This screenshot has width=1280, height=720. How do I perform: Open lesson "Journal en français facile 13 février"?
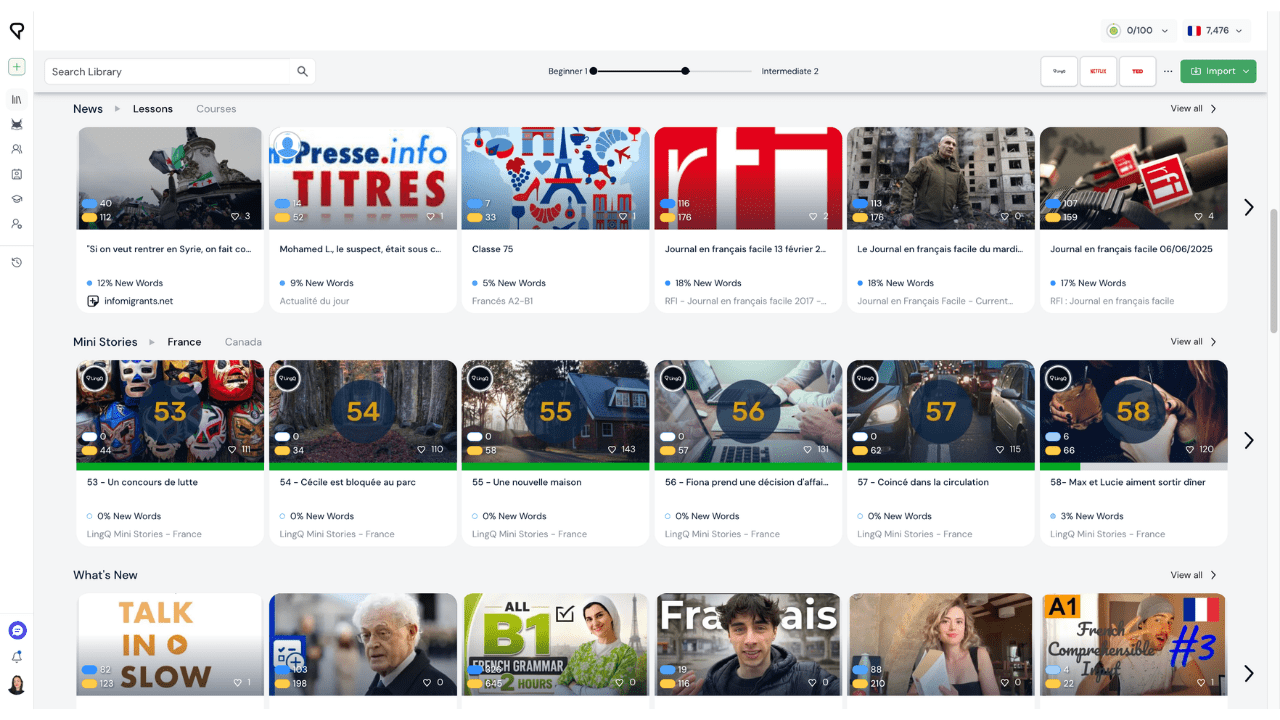[x=746, y=249]
